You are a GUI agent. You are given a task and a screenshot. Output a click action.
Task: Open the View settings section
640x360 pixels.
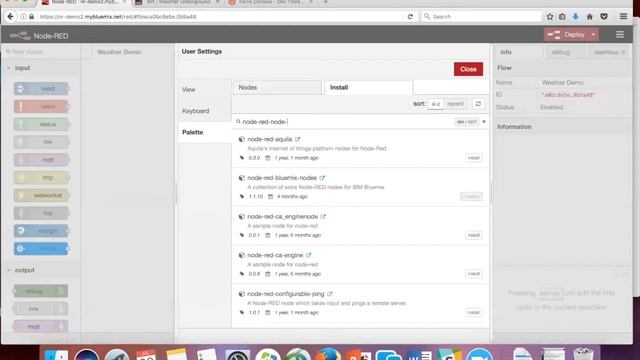(x=204, y=89)
